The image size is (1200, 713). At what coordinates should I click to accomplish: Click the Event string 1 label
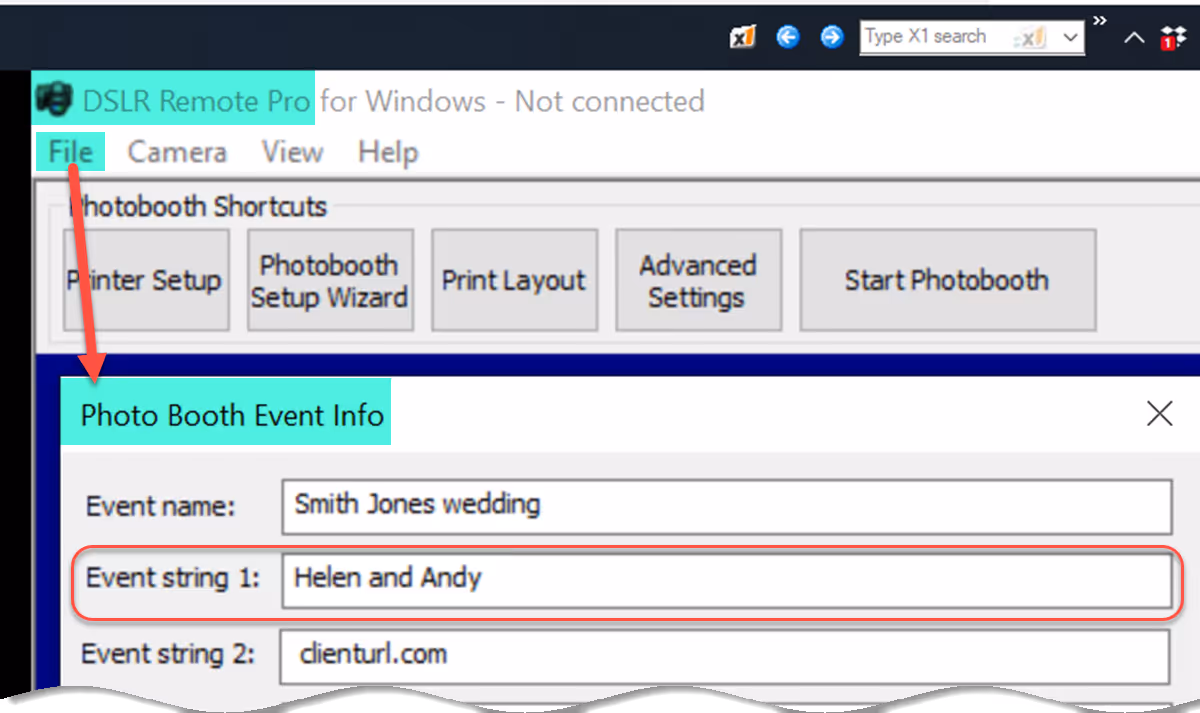172,579
